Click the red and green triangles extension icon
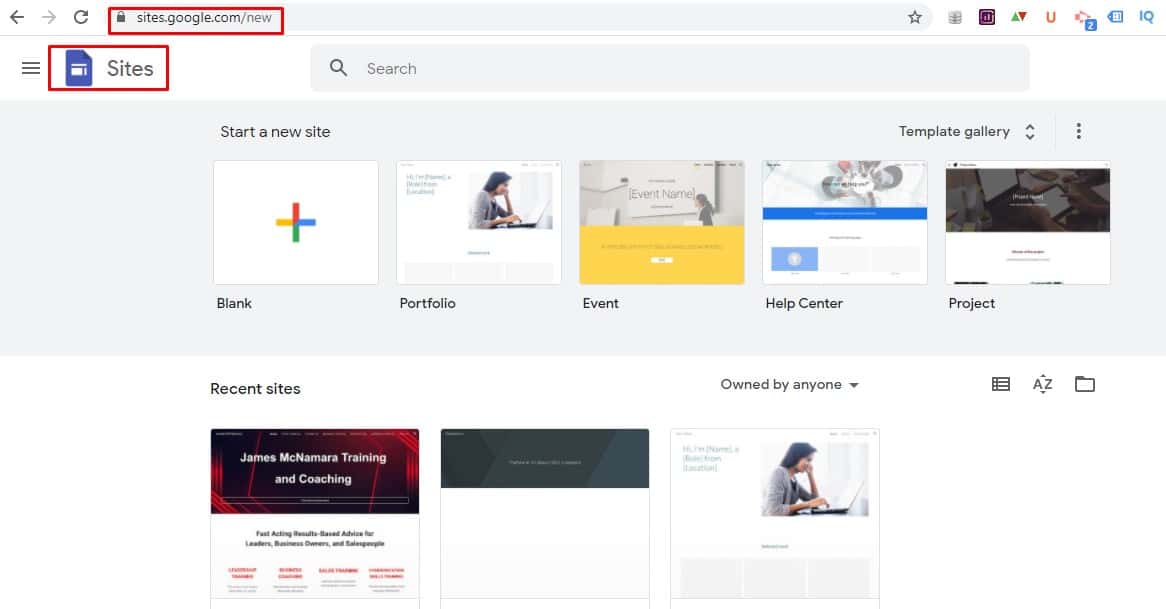The image size is (1166, 609). coord(1019,17)
